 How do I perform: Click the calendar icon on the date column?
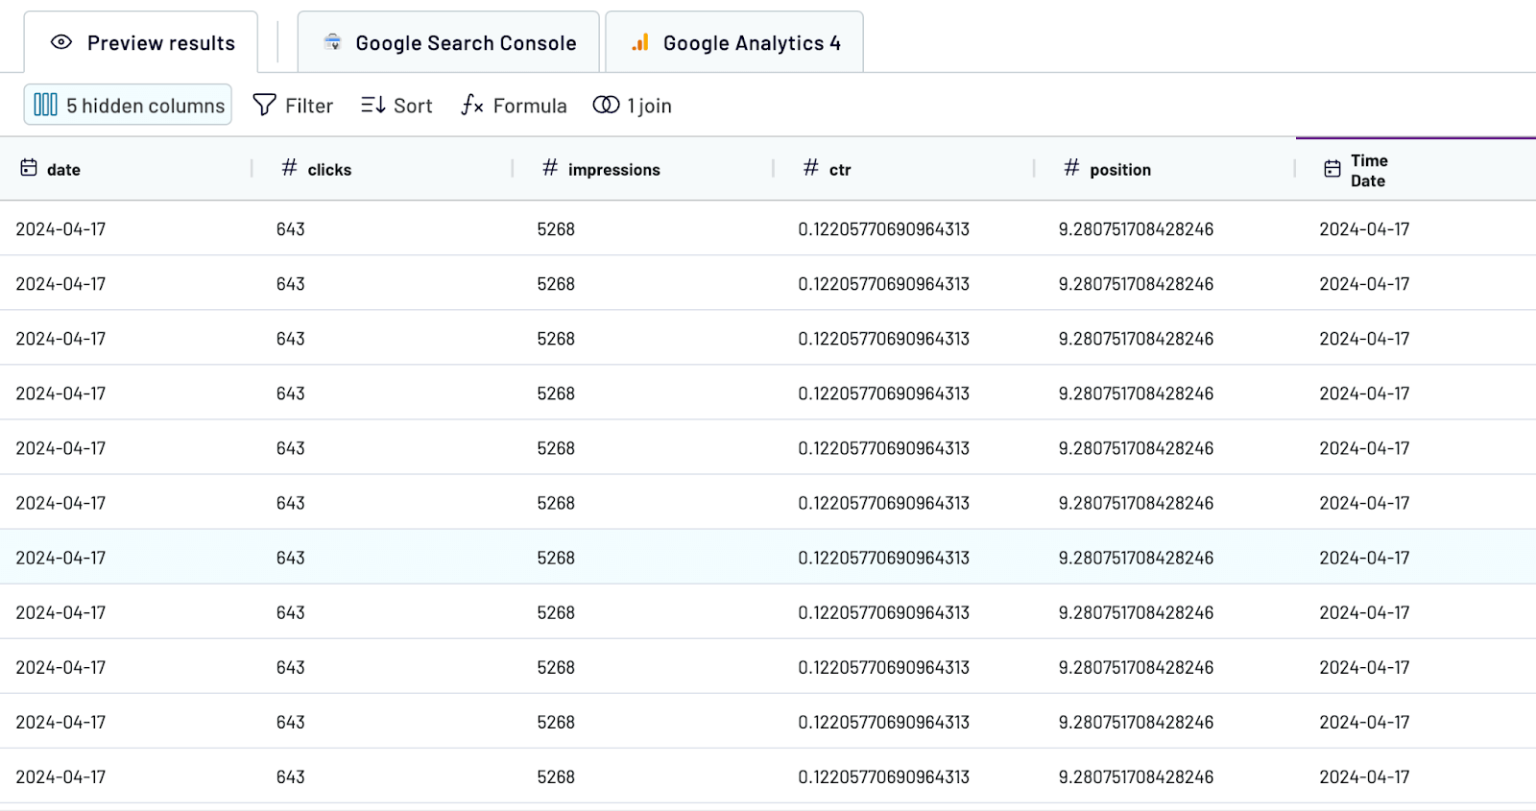pyautogui.click(x=27, y=169)
